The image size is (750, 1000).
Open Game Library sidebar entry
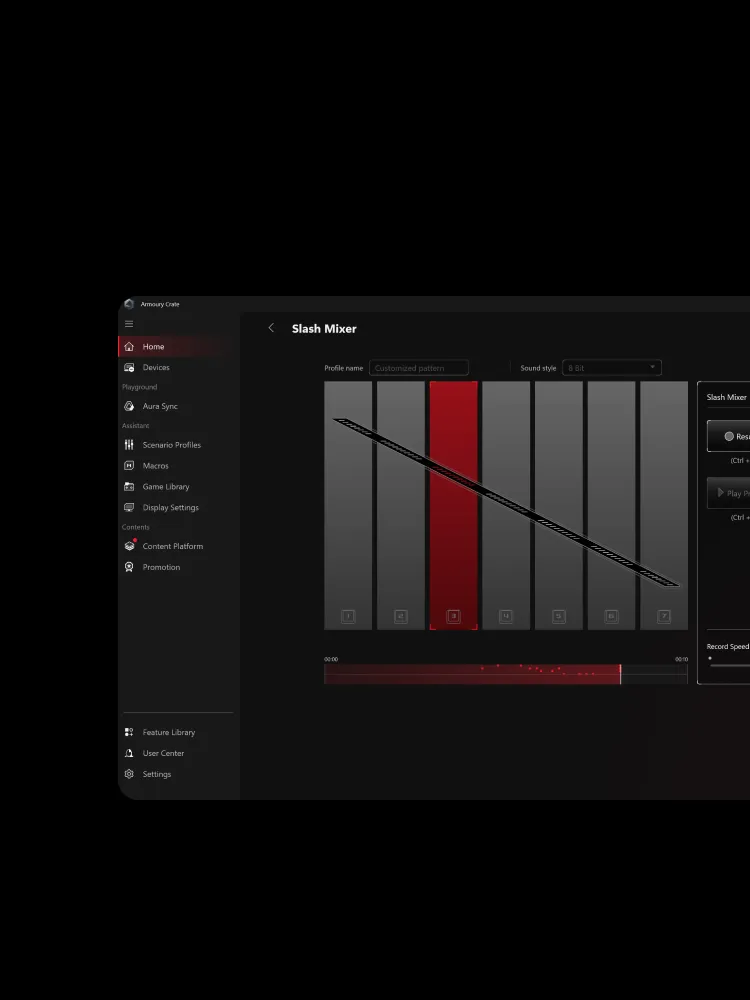coord(166,487)
